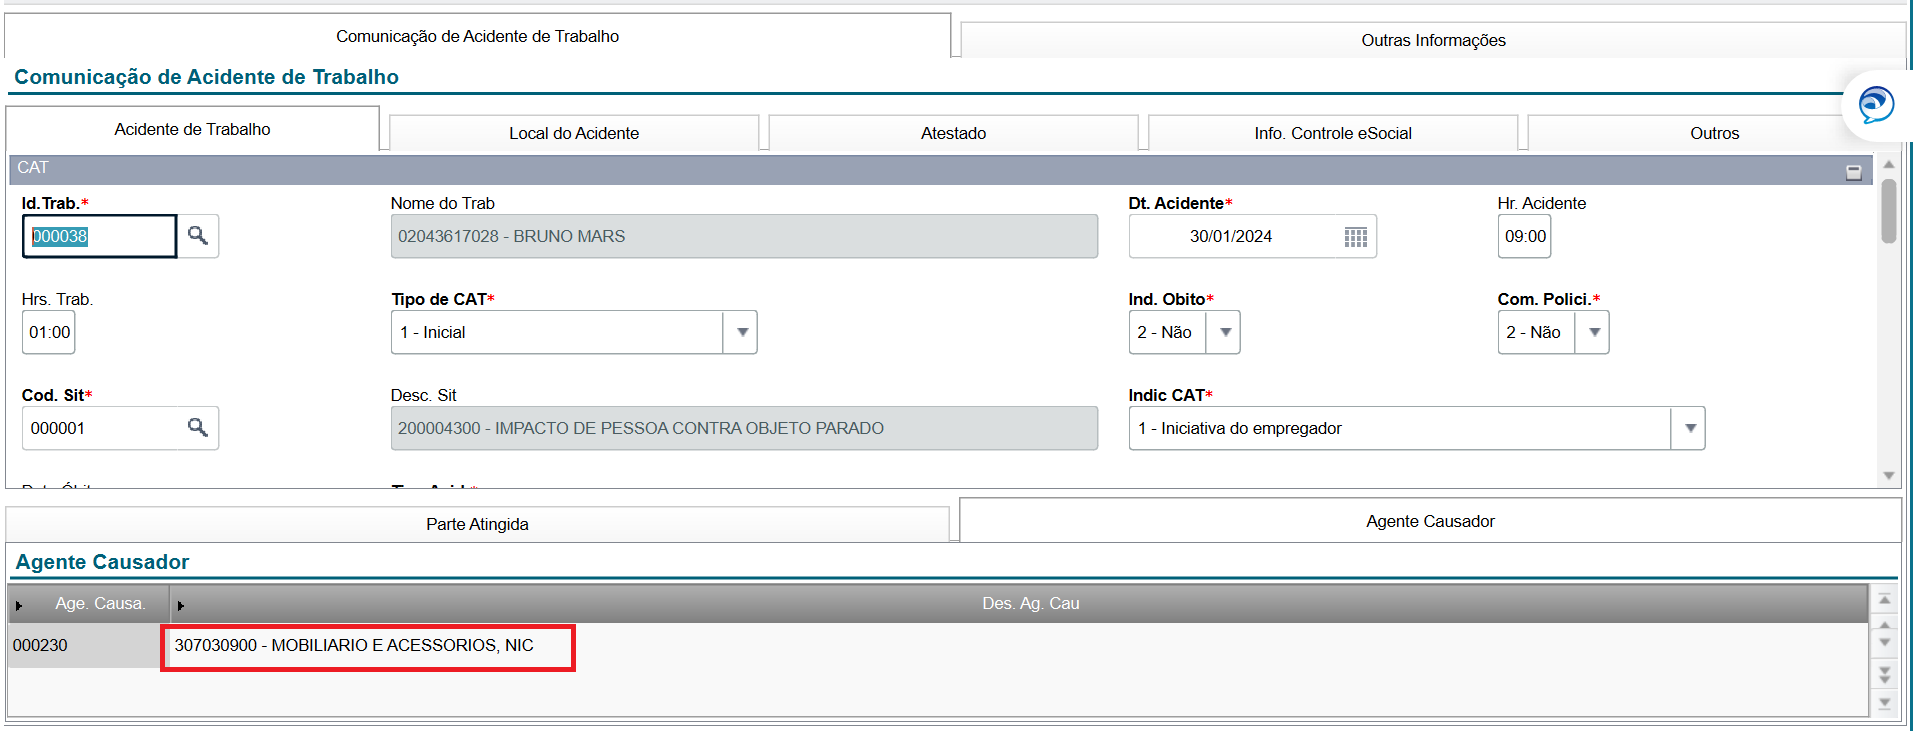Click the CAT form scrollbar thumb

1888,210
